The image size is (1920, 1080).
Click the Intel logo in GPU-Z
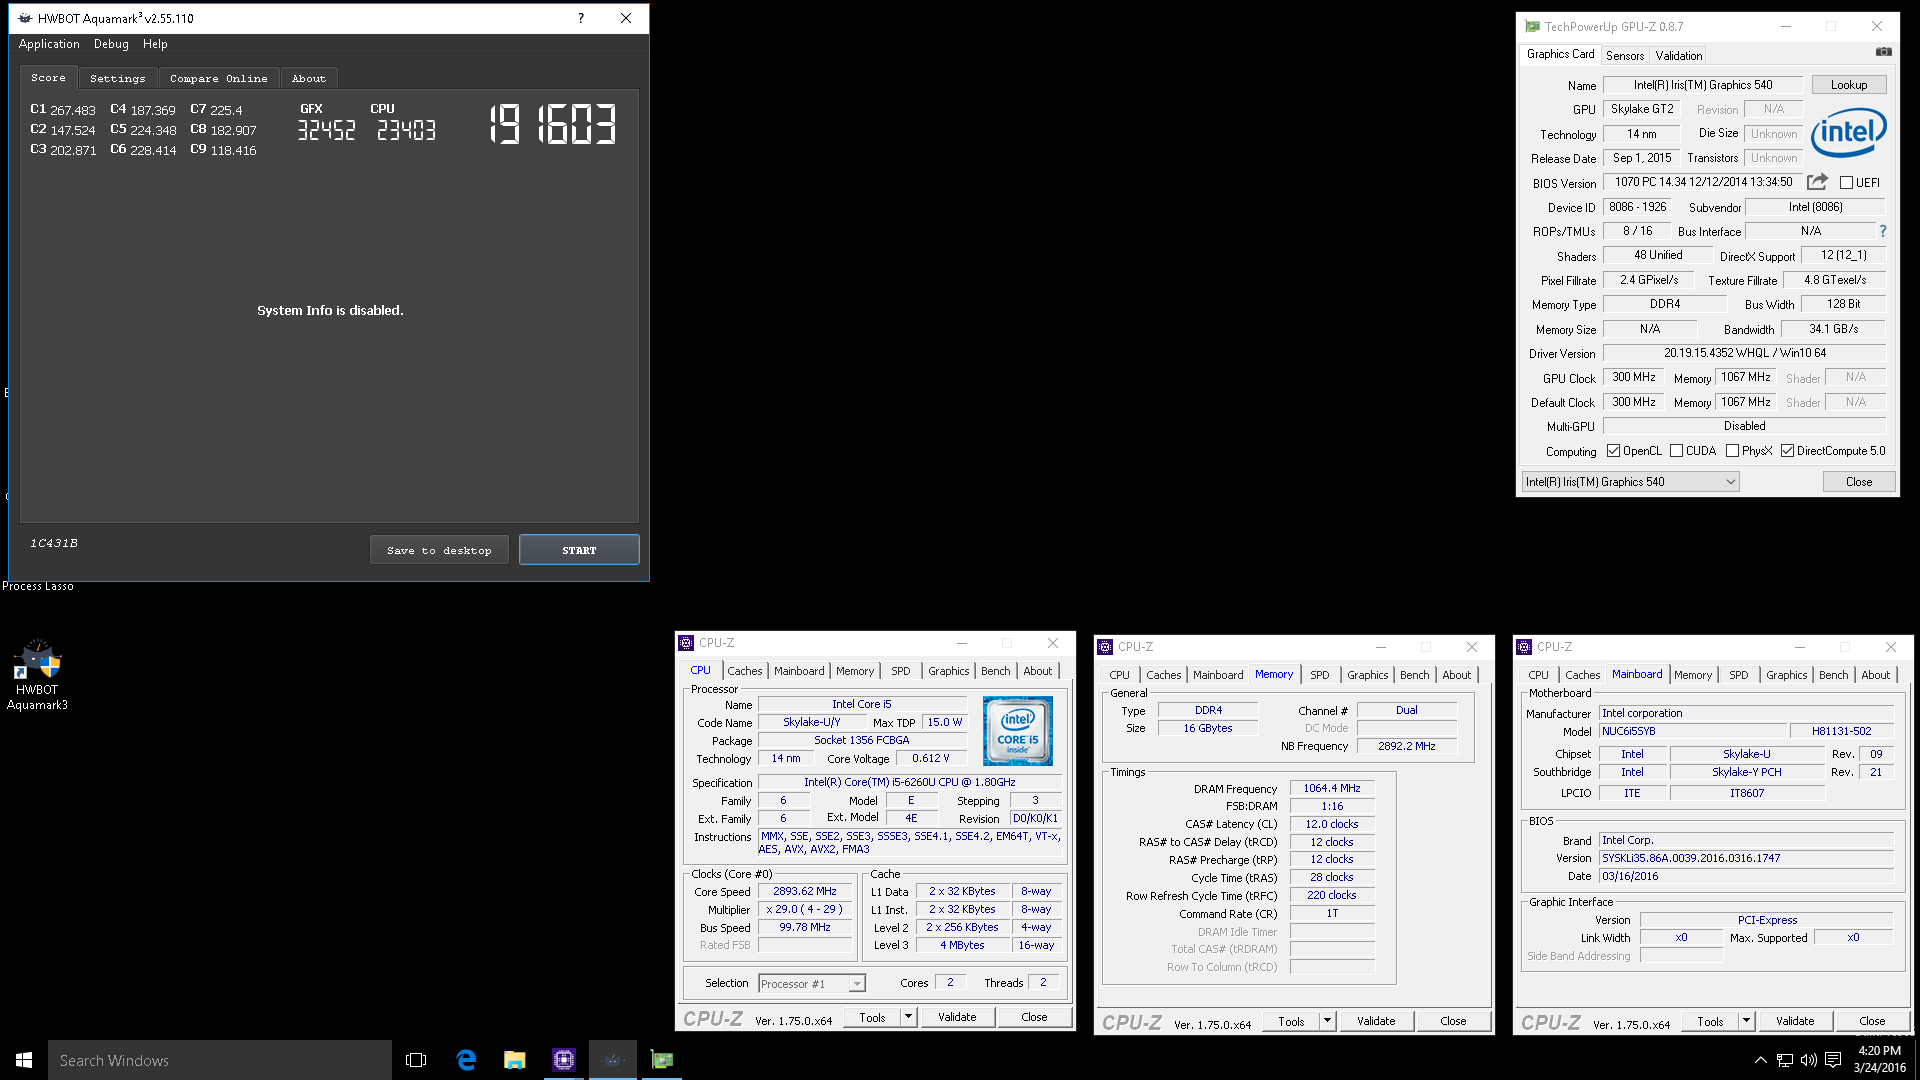click(x=1848, y=132)
